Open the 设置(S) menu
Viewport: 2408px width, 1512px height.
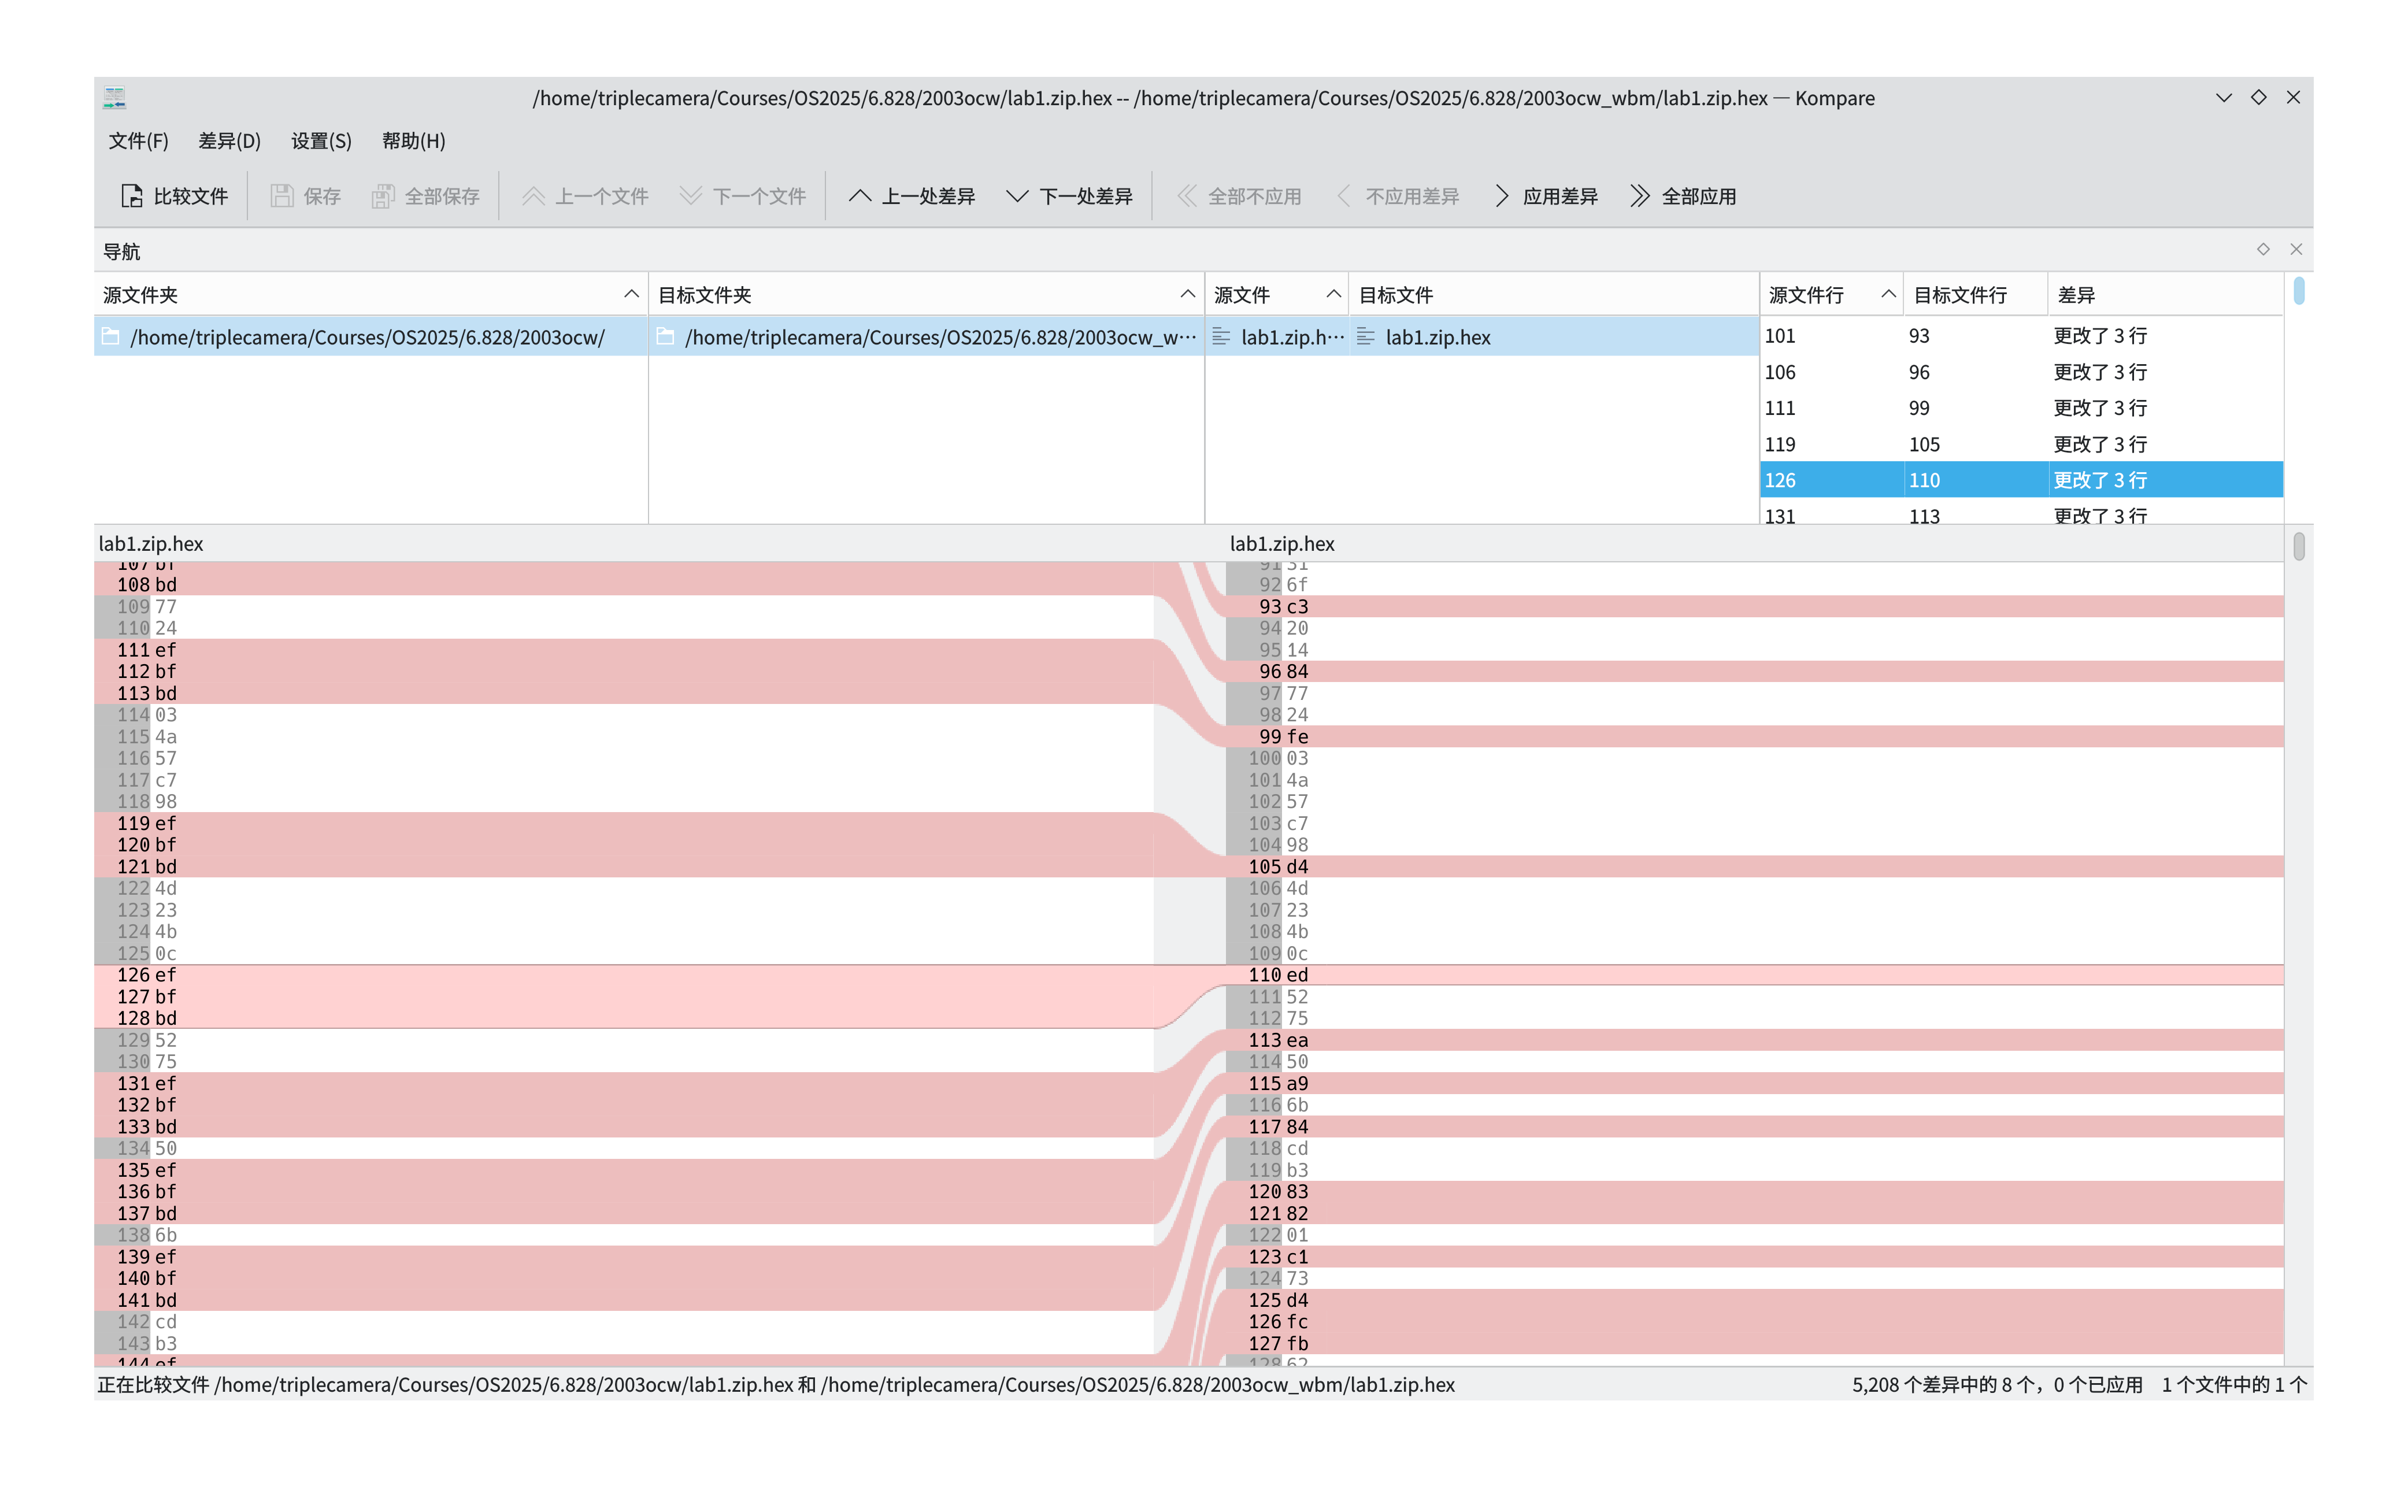click(320, 141)
